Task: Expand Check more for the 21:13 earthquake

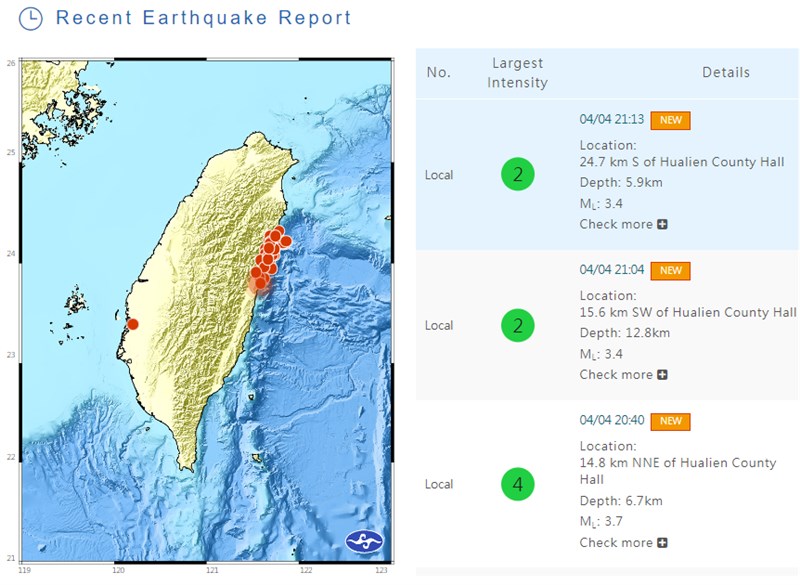Action: click(623, 224)
